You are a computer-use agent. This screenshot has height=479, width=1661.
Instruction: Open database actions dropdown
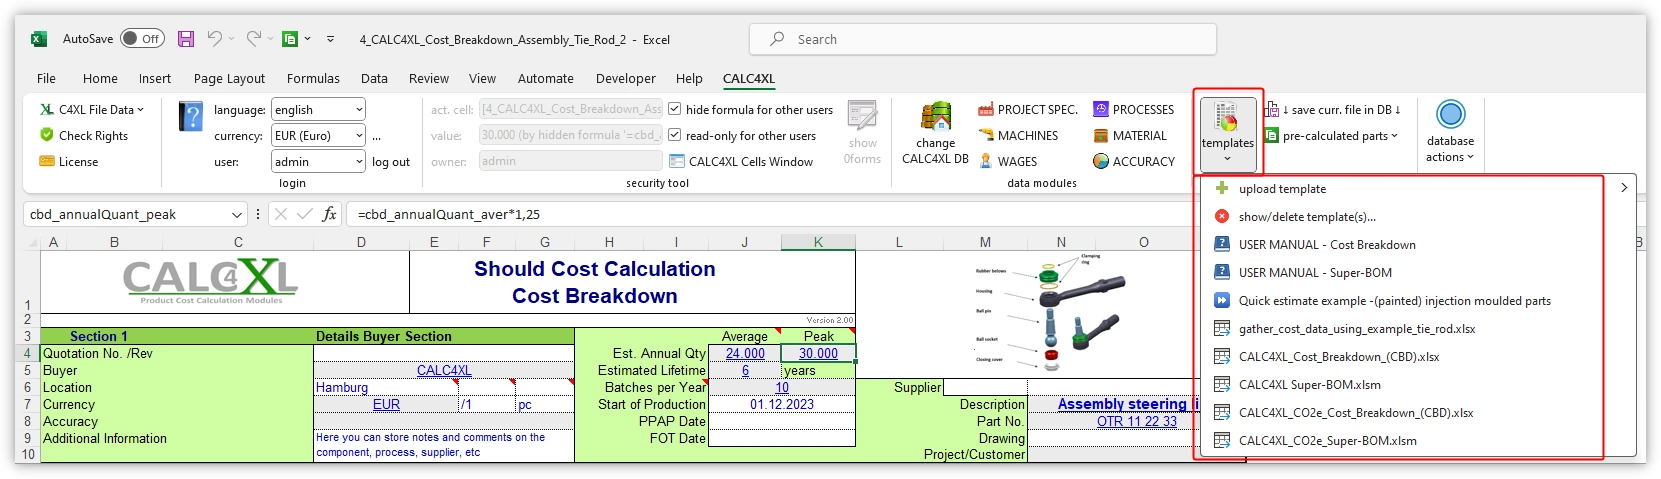point(1450,131)
